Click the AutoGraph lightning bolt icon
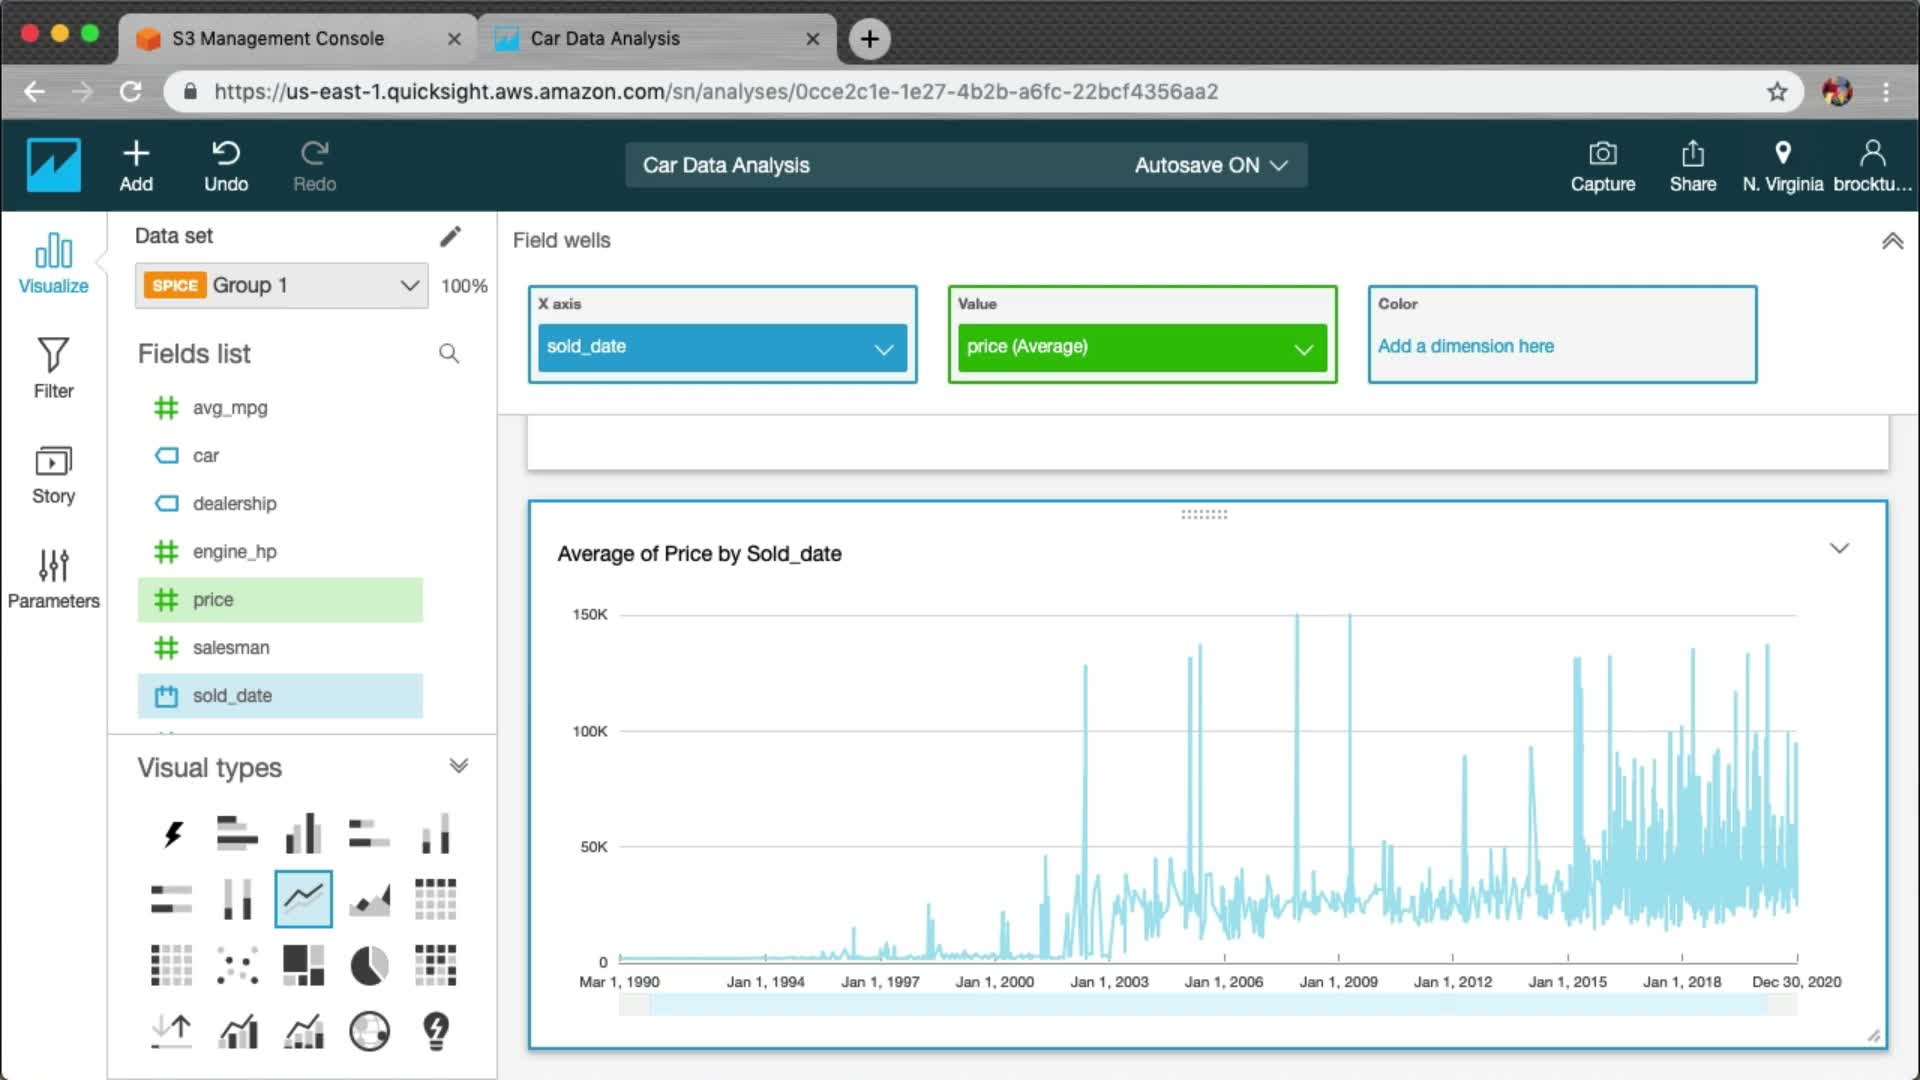Image resolution: width=1920 pixels, height=1080 pixels. tap(172, 833)
